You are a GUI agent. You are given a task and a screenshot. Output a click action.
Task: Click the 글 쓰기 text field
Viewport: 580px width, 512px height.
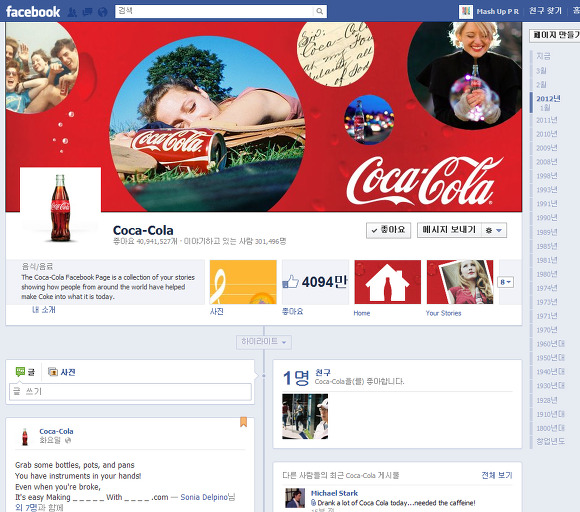pos(130,391)
